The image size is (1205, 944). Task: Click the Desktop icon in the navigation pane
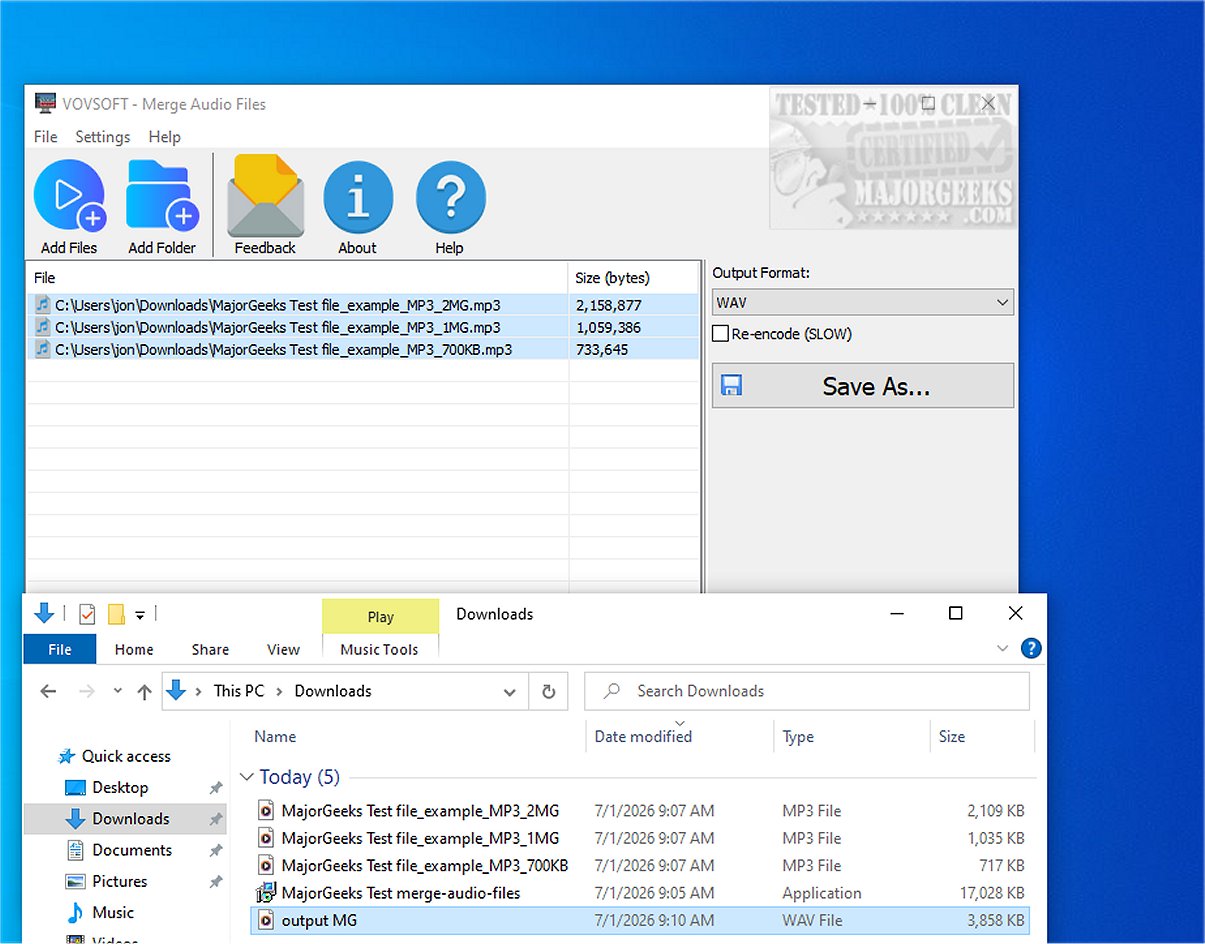(x=76, y=787)
